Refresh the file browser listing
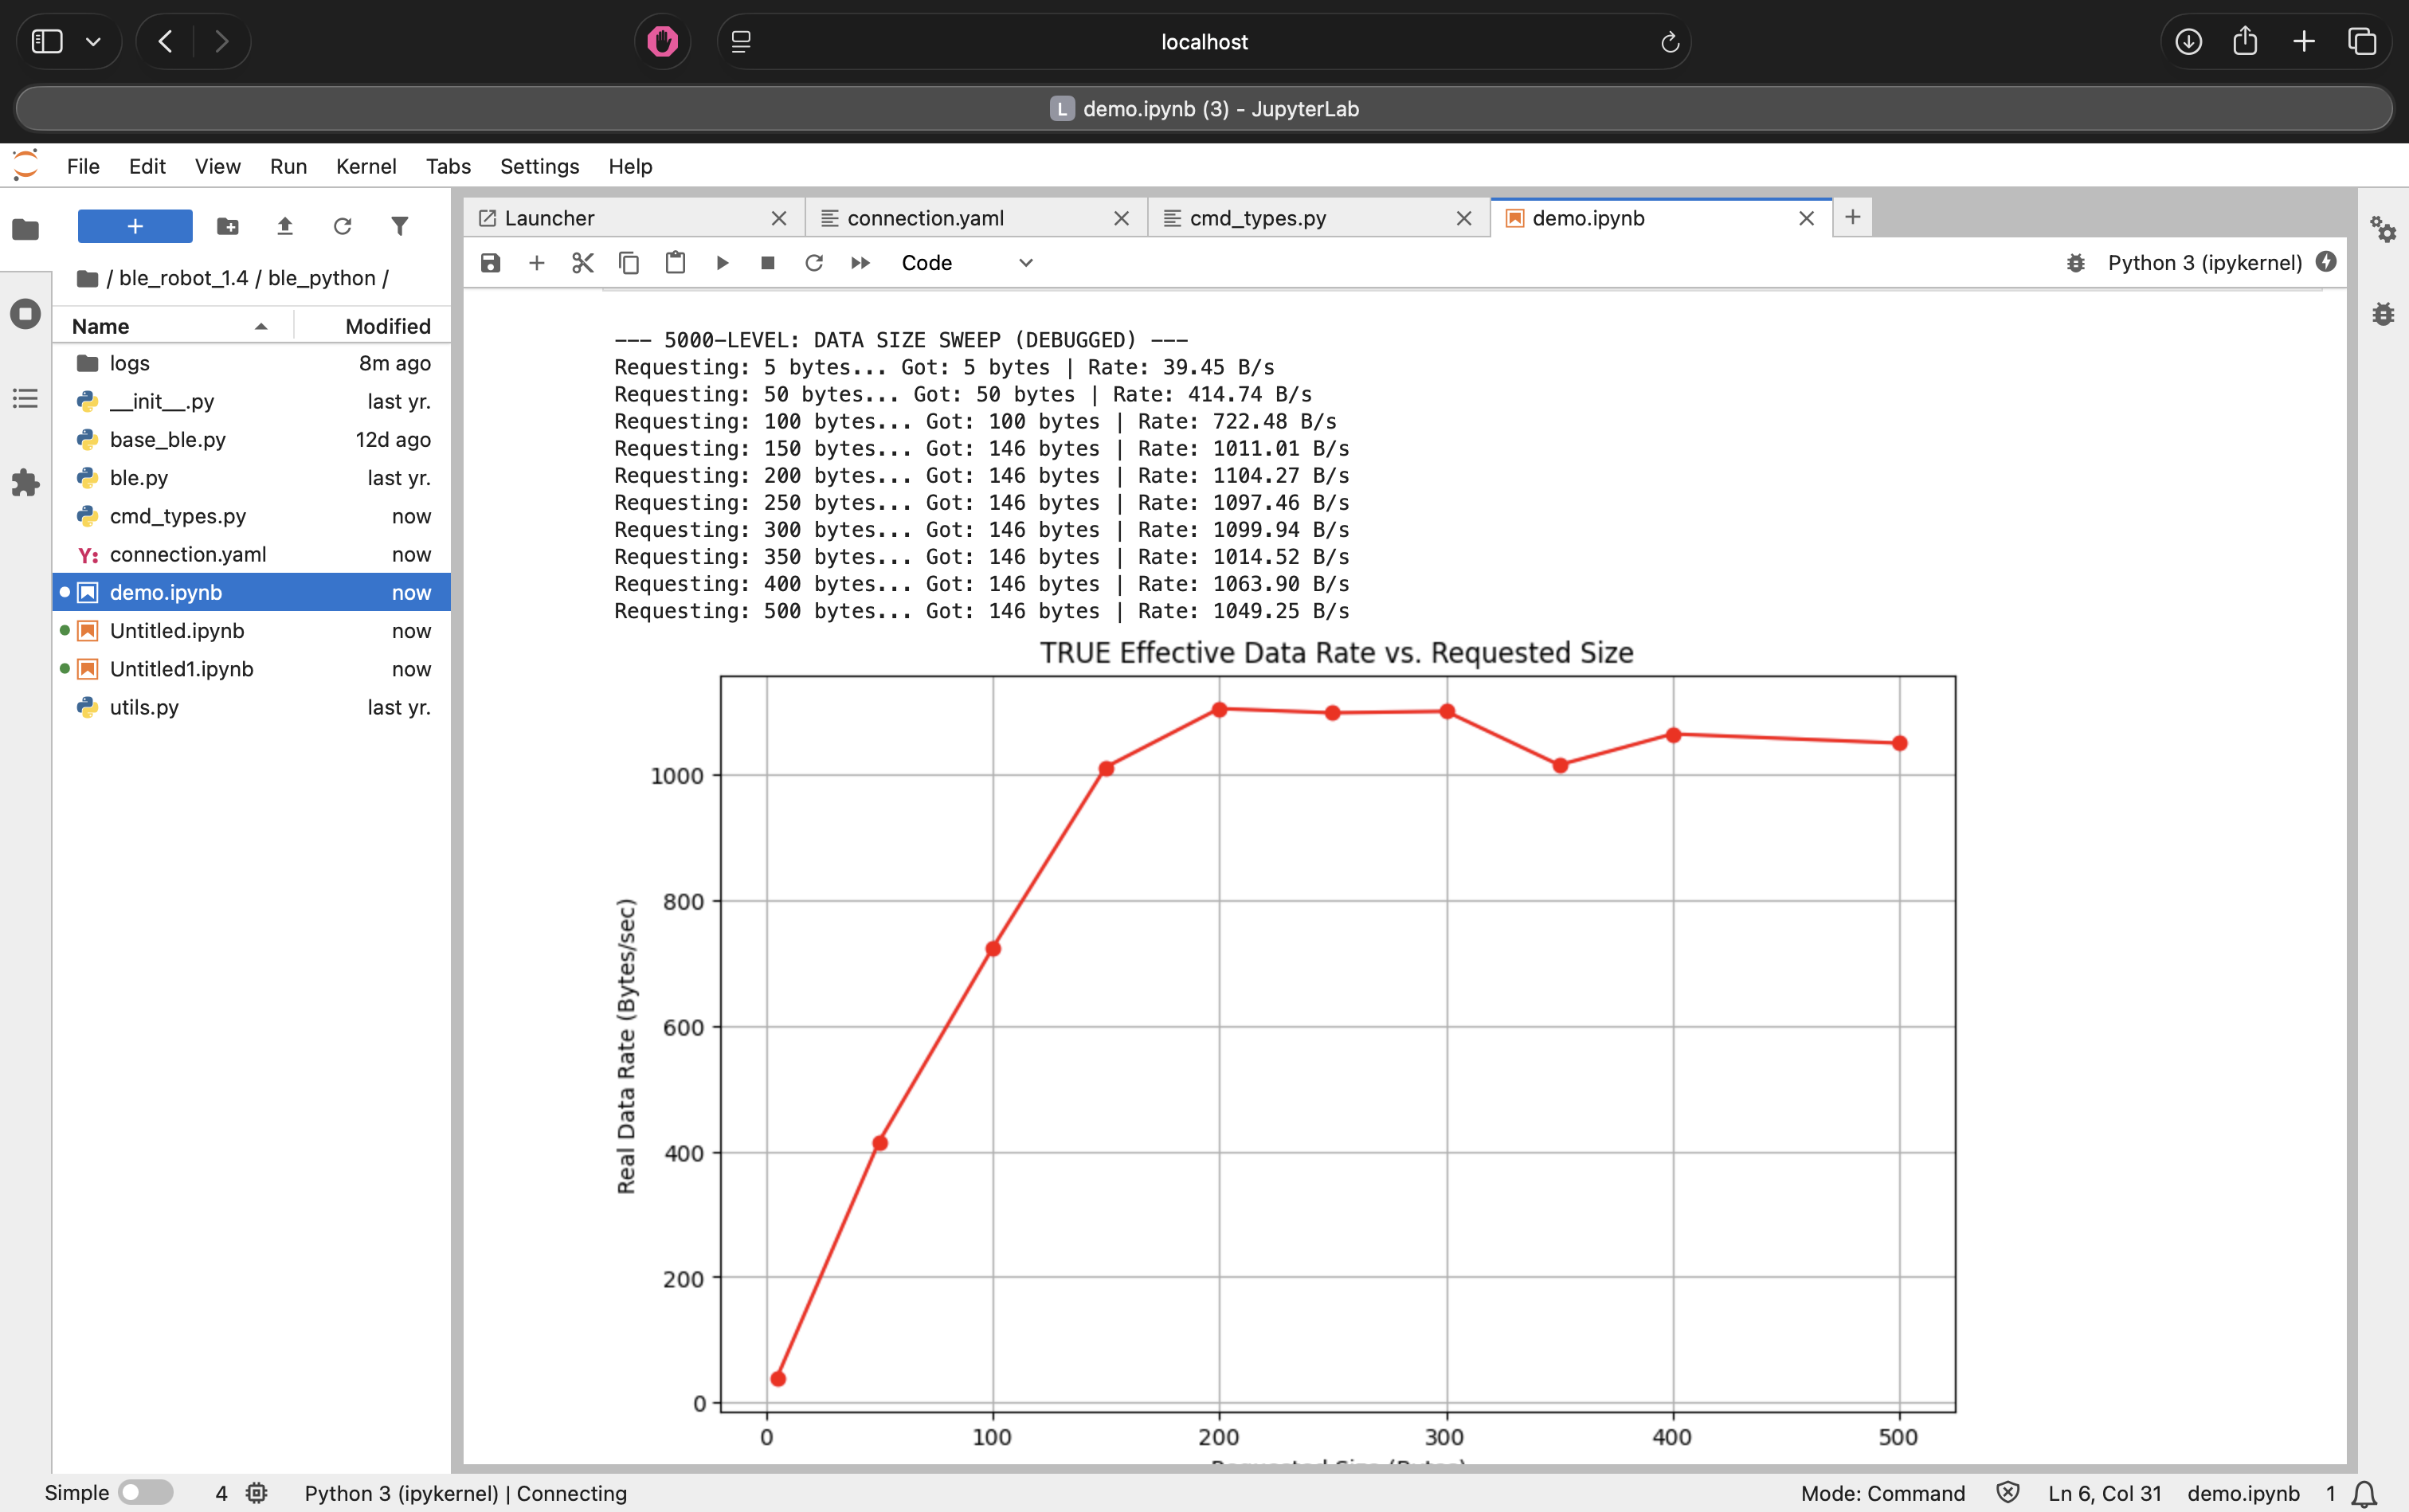The width and height of the screenshot is (2409, 1512). pos(343,227)
